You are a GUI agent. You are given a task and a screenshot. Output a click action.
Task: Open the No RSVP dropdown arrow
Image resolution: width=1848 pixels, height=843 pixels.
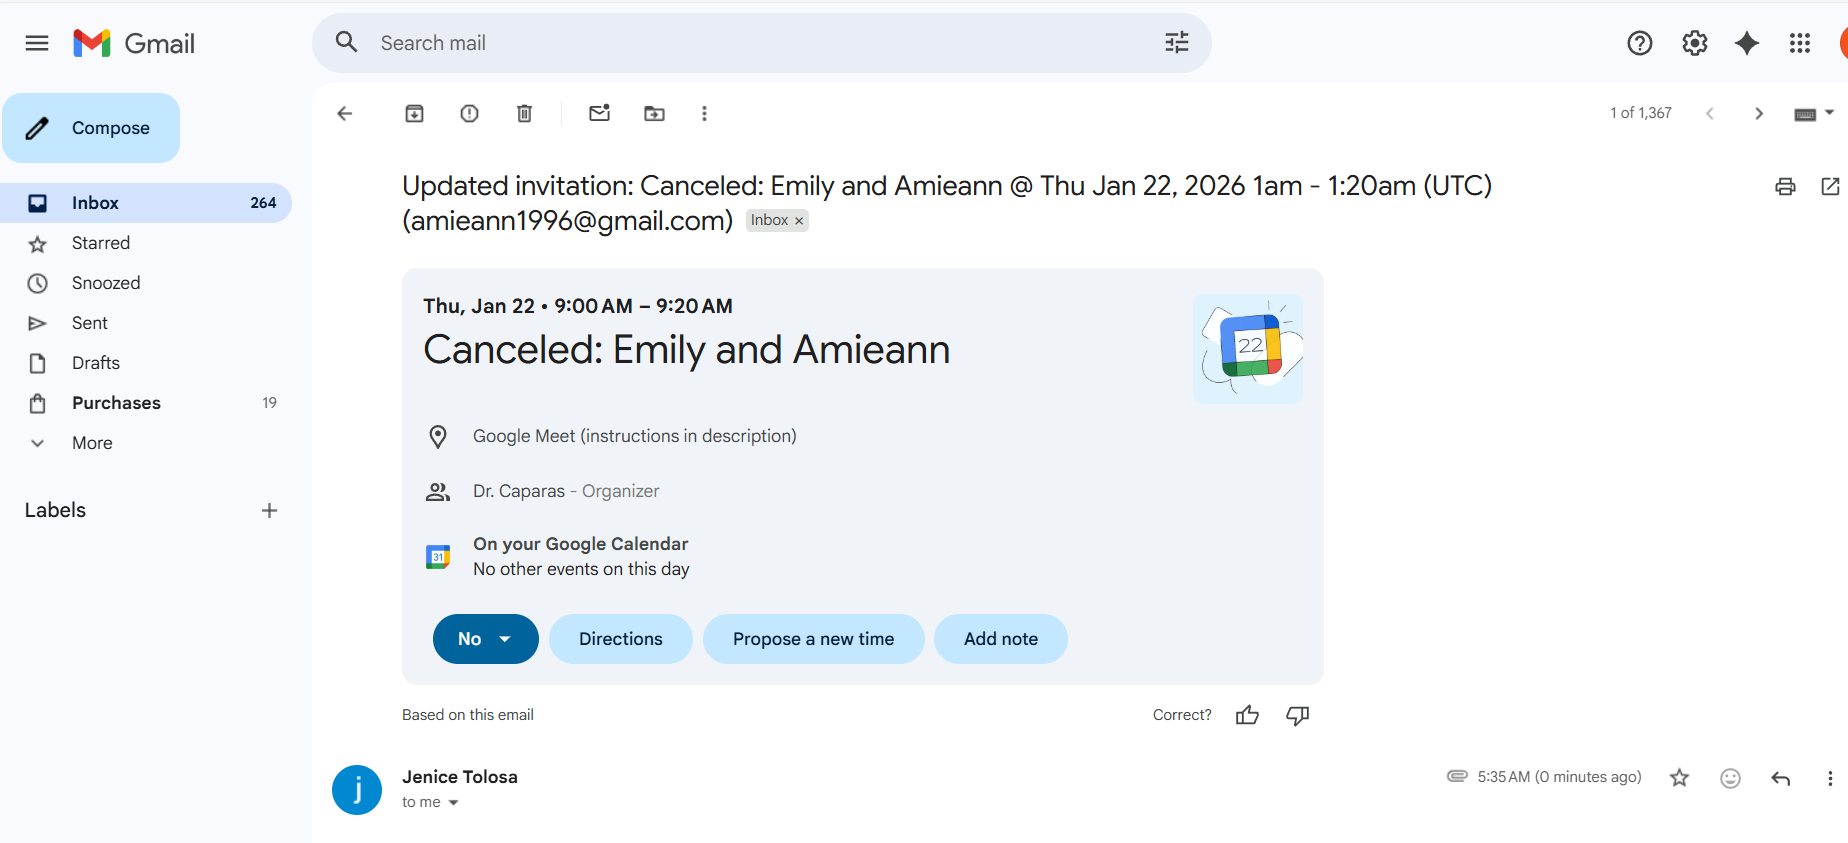tap(505, 639)
